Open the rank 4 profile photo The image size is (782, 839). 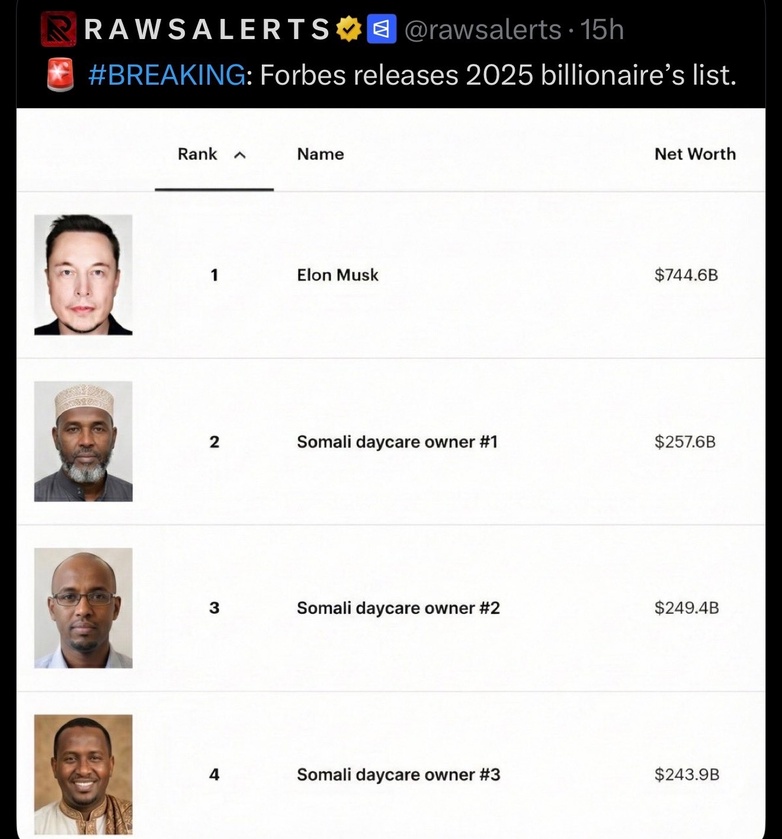pyautogui.click(x=83, y=774)
